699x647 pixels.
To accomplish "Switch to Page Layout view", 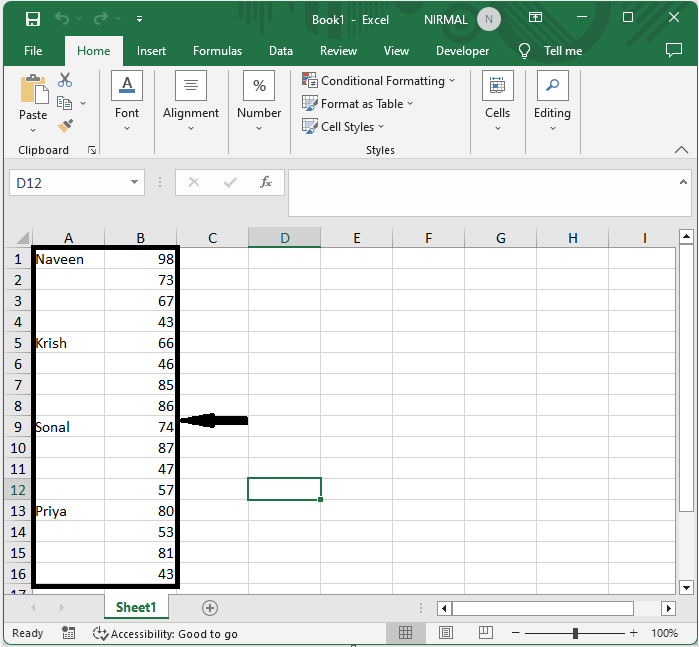I will point(446,632).
